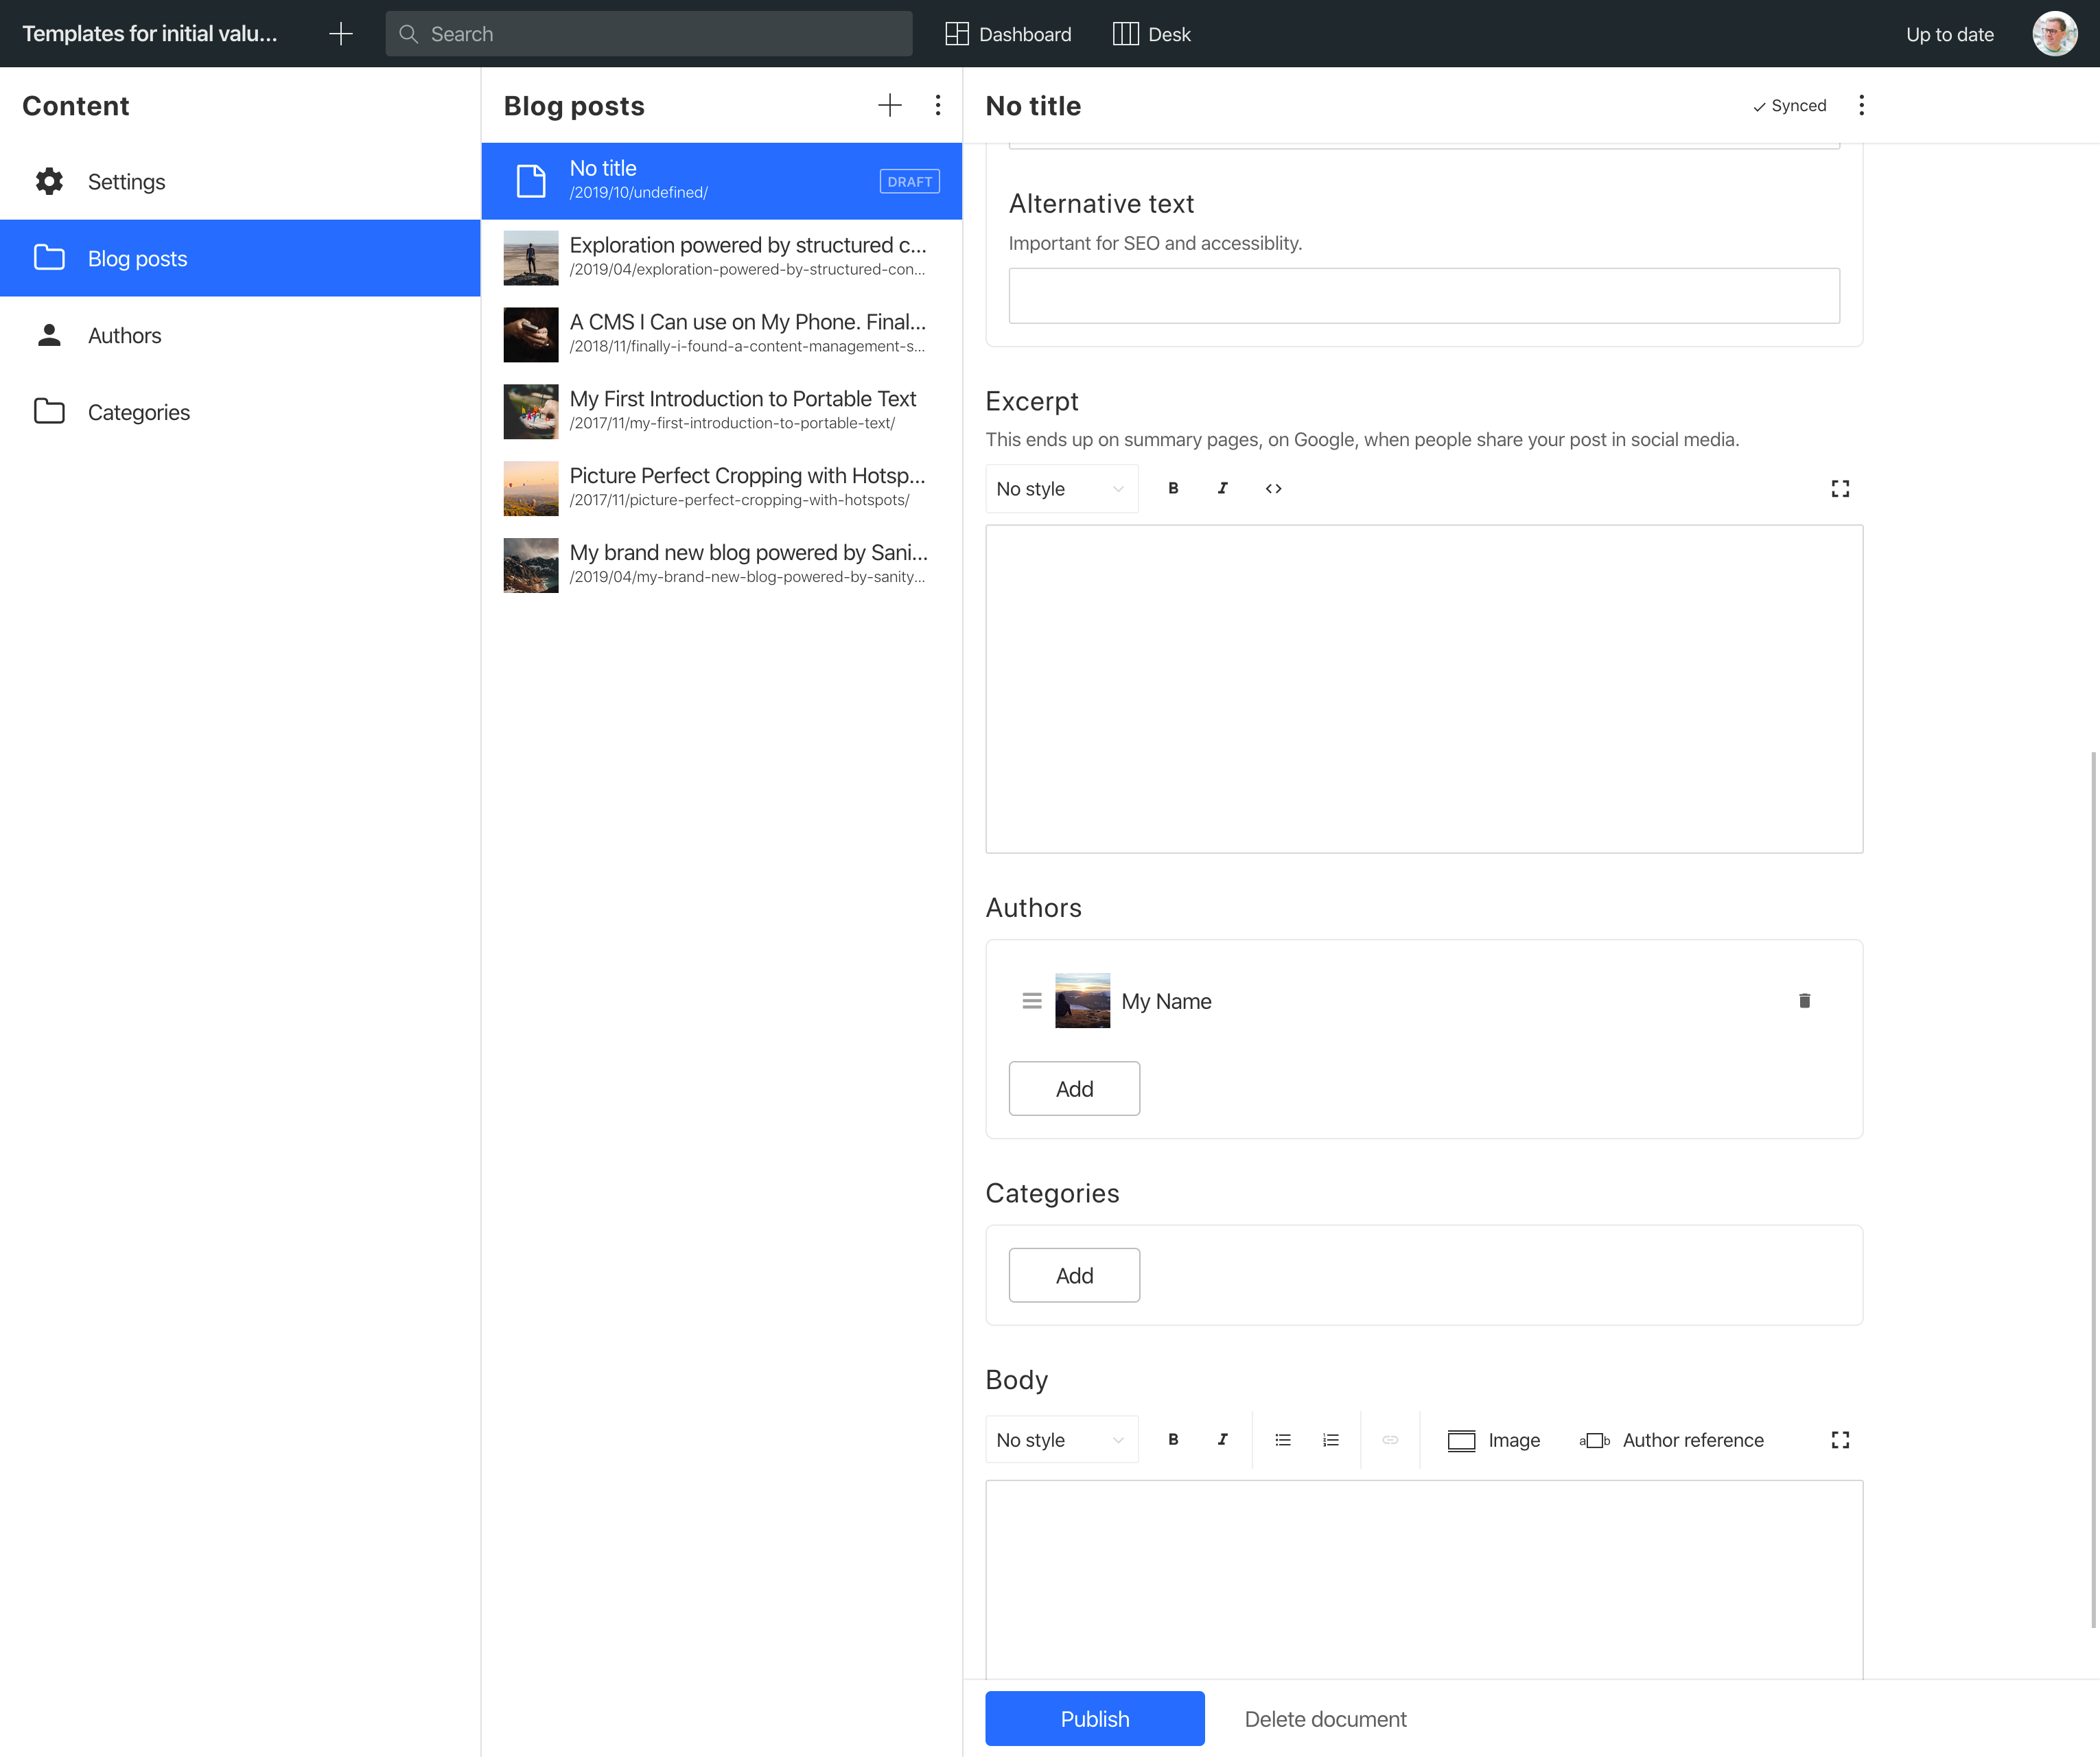
Task: Toggle italic in Excerpt toolbar
Action: click(x=1222, y=489)
